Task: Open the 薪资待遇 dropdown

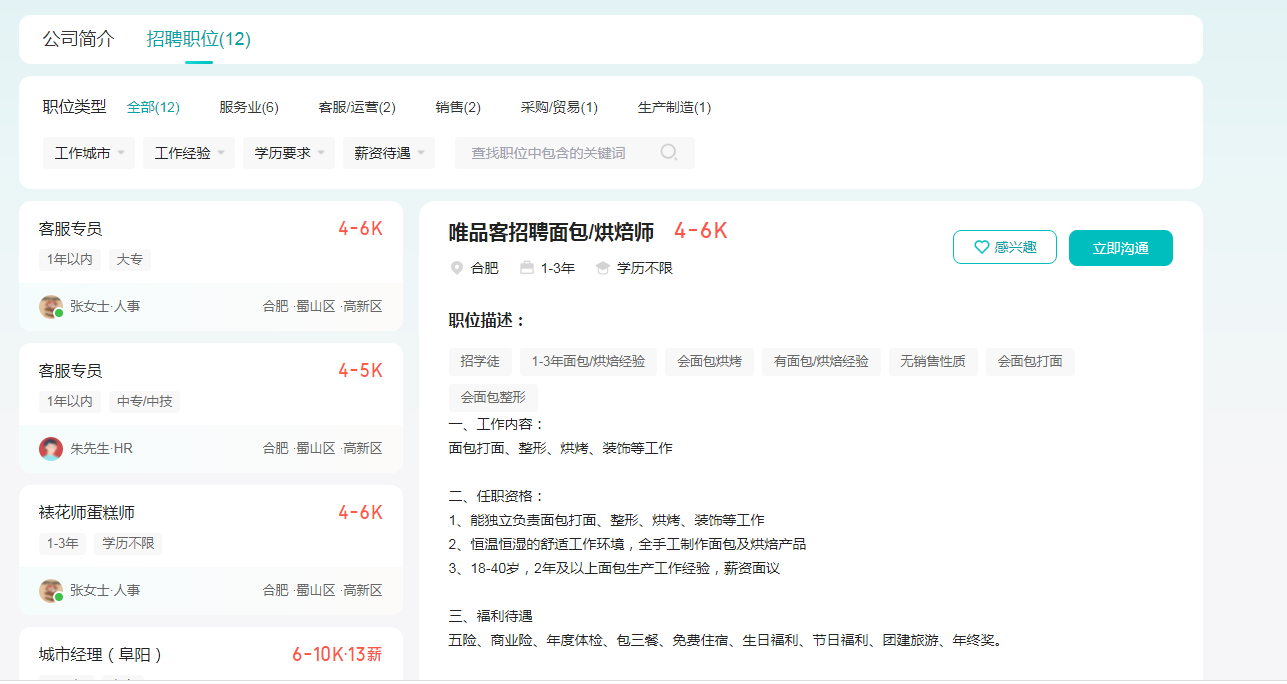Action: coord(389,153)
